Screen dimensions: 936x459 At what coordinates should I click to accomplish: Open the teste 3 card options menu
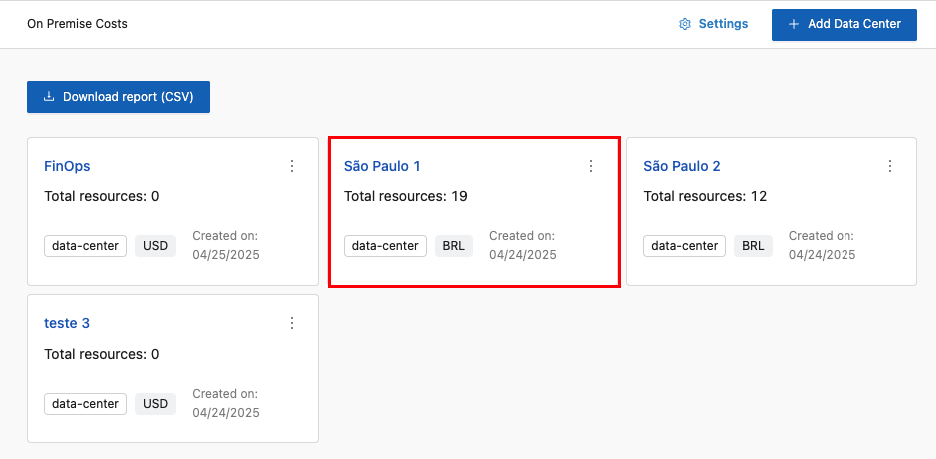pos(292,323)
